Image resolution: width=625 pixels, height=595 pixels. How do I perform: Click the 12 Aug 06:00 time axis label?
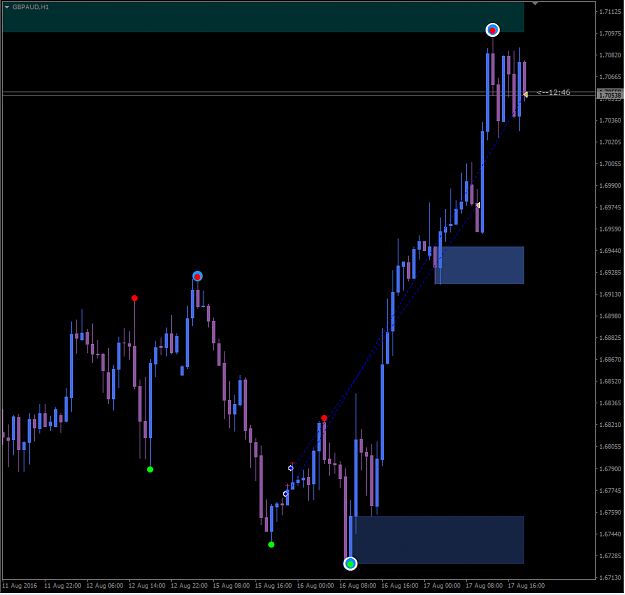click(105, 585)
